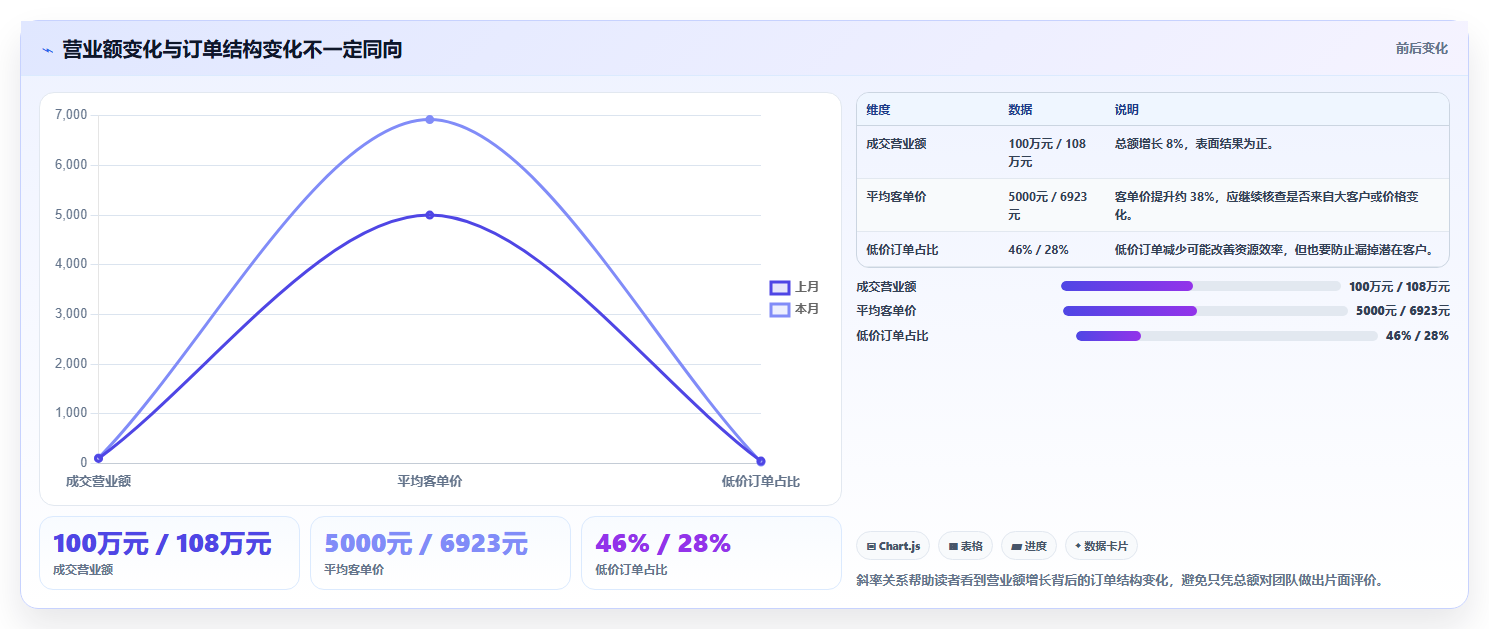
Task: Click the x-axis label 平均客单价
Action: coord(430,481)
